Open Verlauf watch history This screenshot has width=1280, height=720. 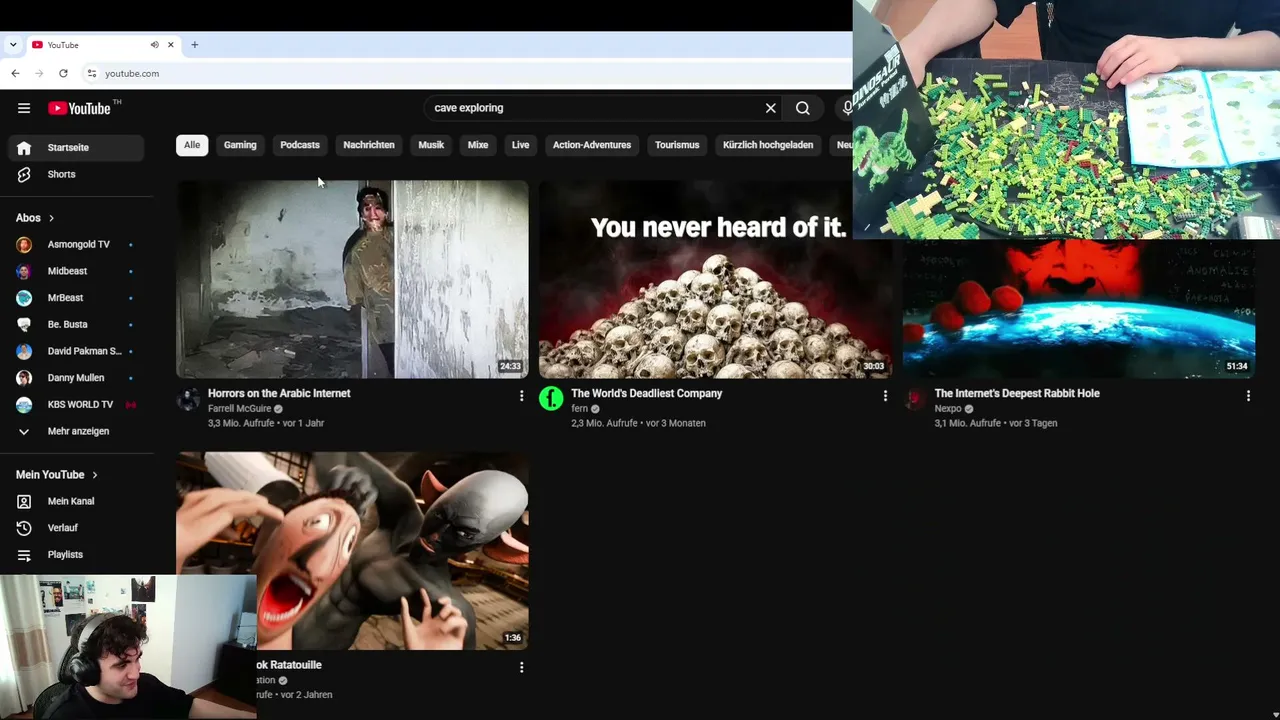[77, 528]
